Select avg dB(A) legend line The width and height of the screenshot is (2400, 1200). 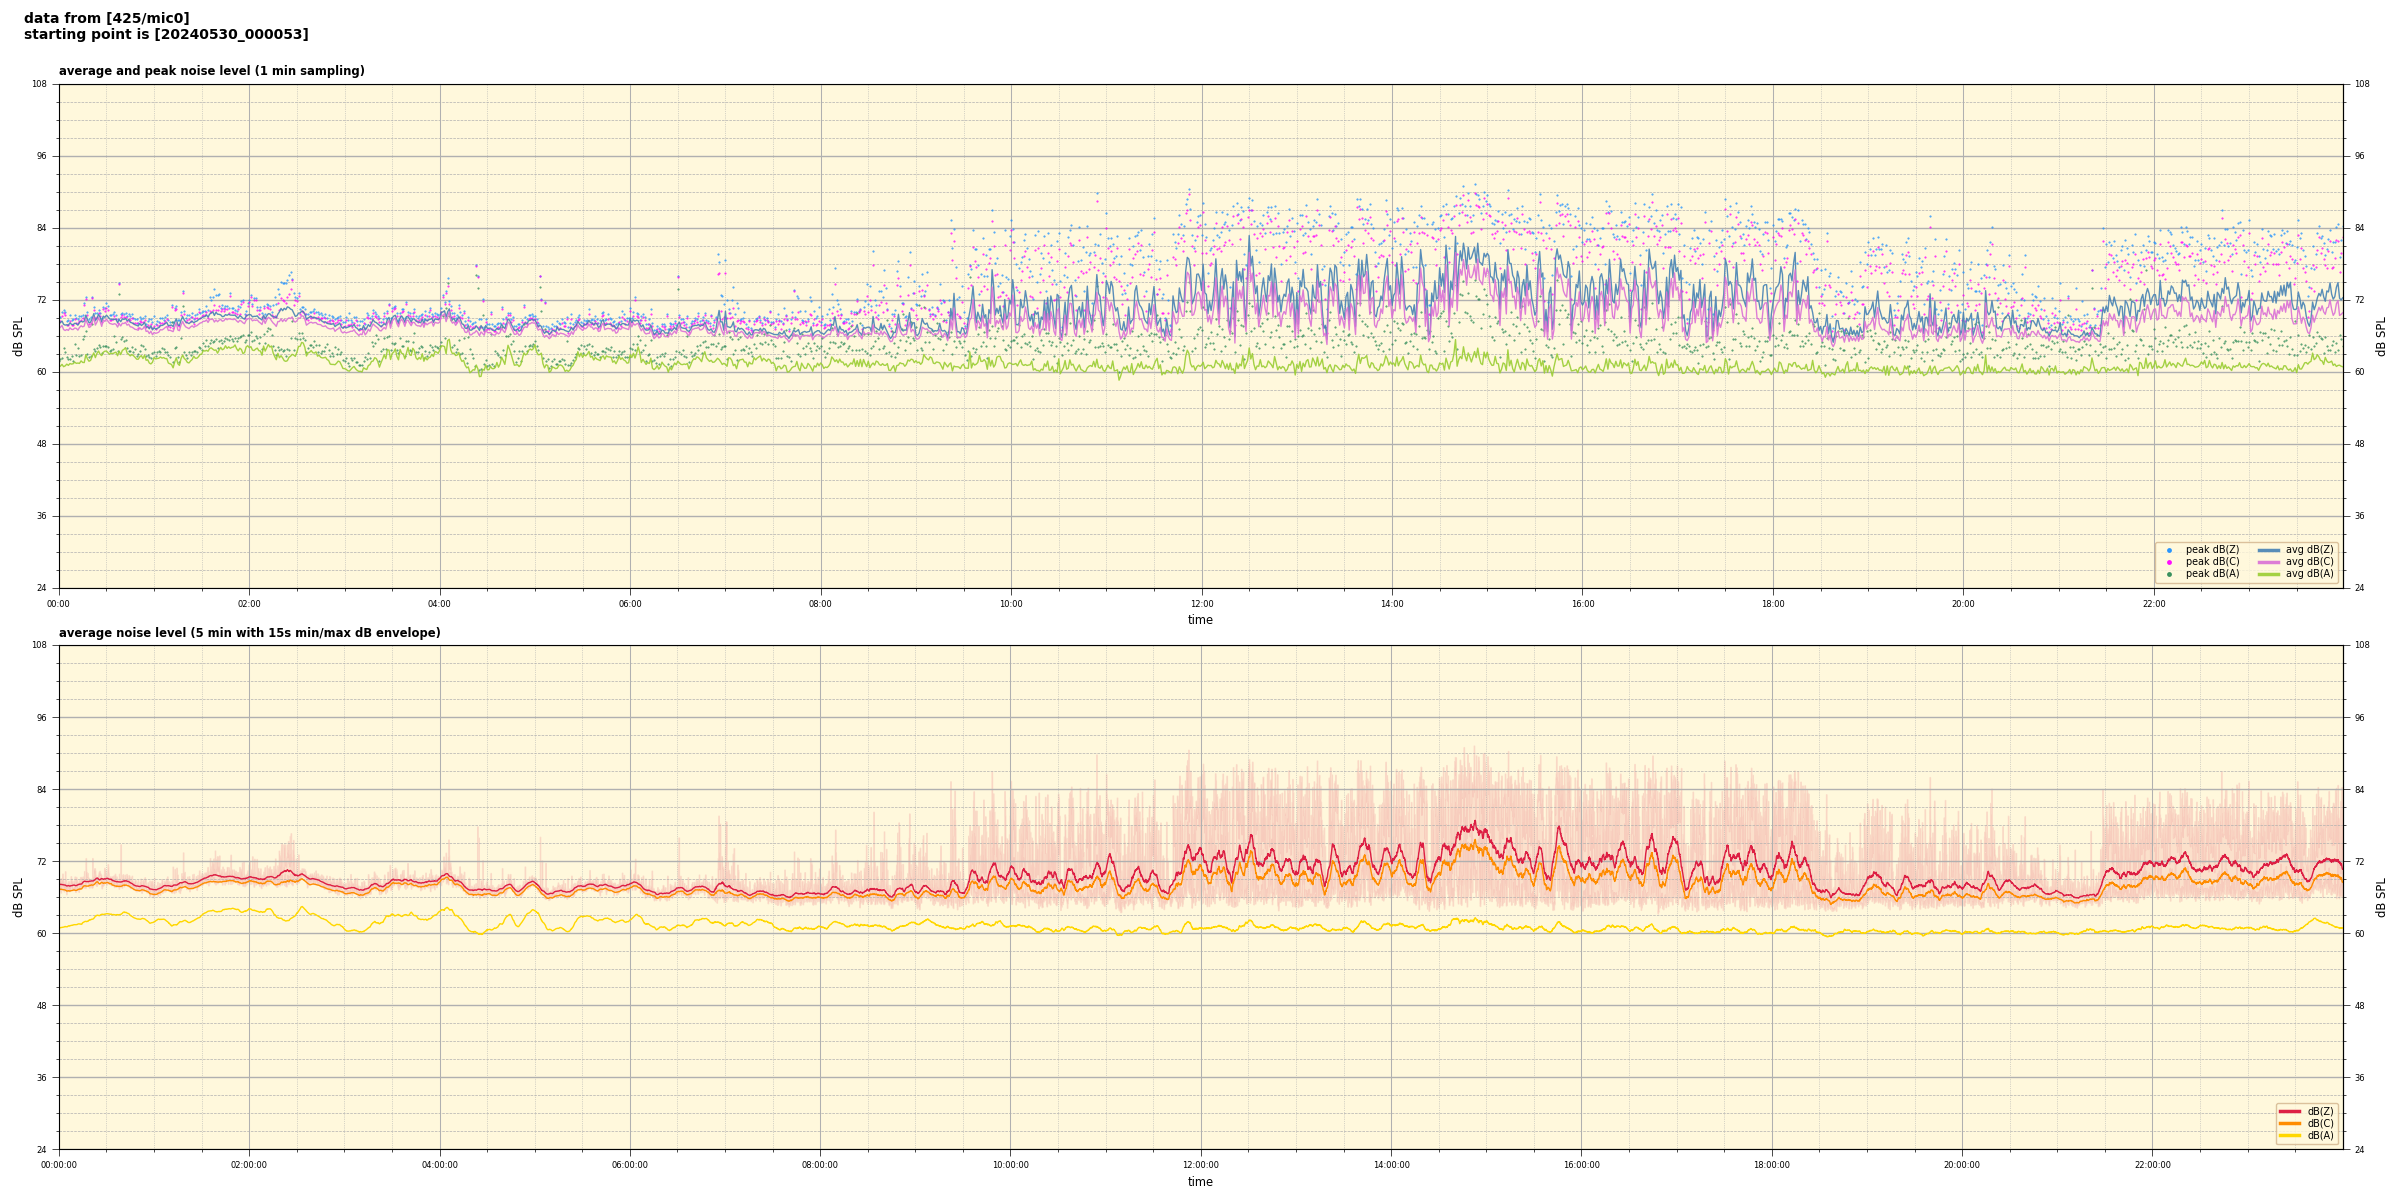2269,574
